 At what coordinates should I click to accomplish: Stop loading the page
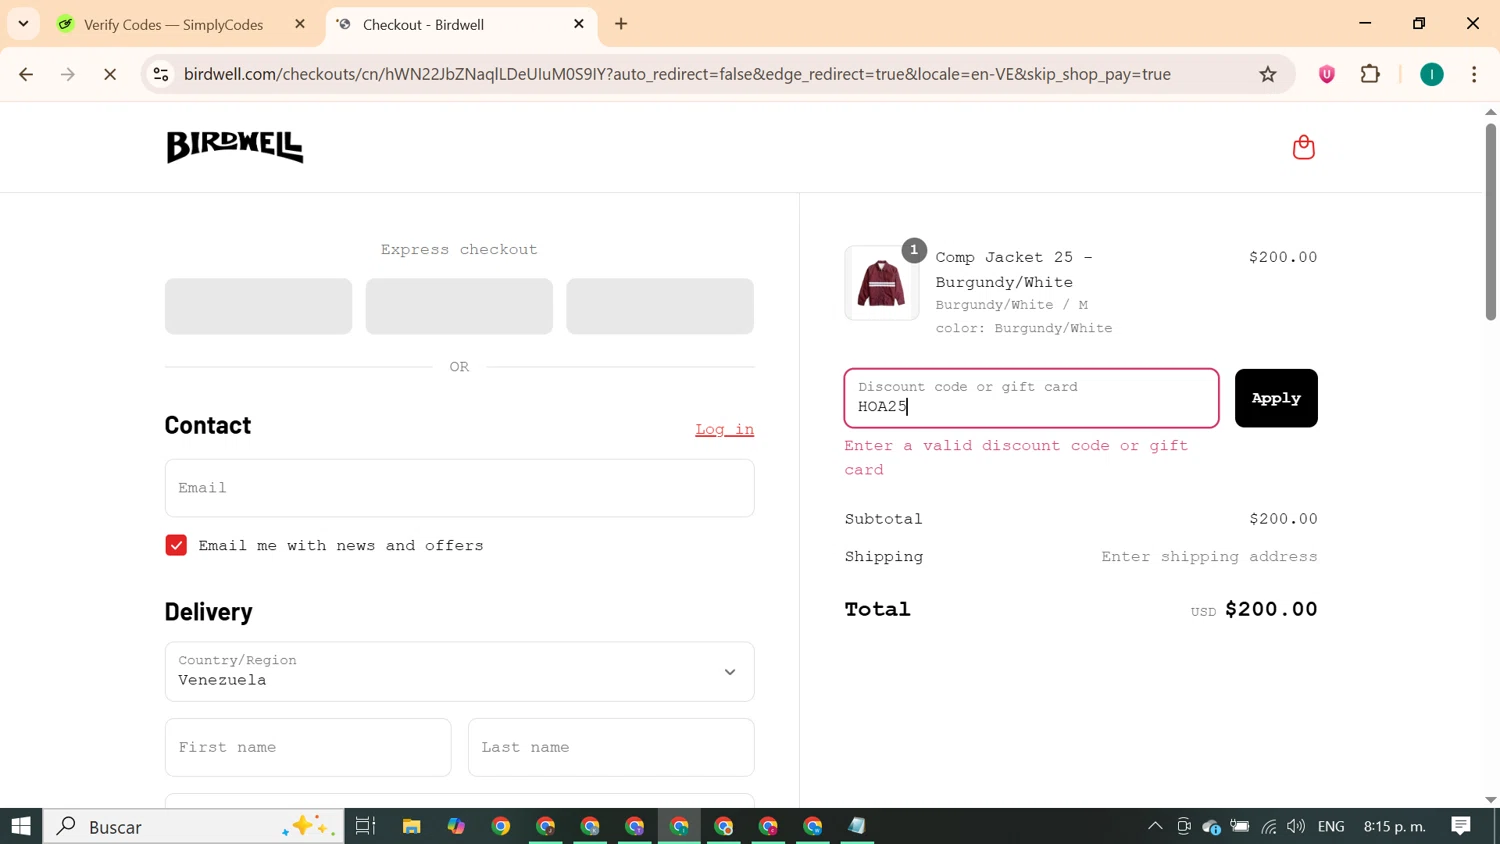110,74
